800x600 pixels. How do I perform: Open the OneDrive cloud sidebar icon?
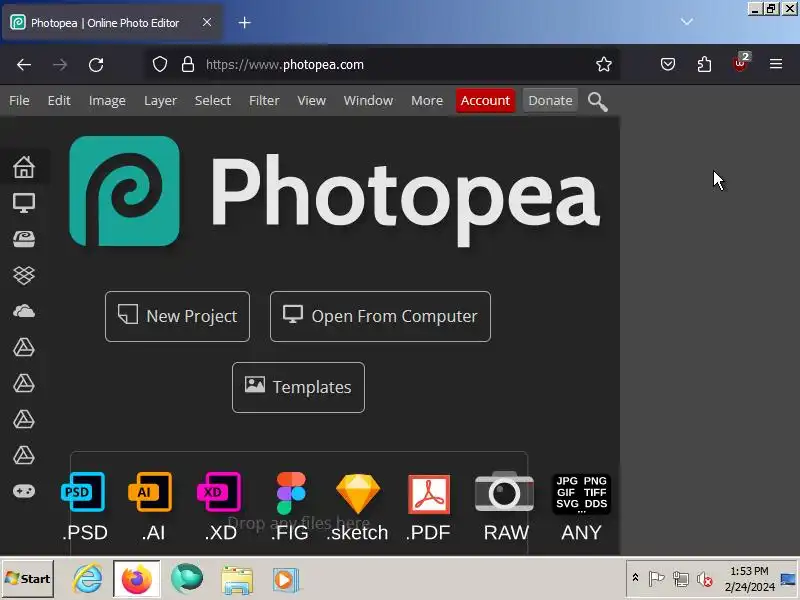coord(24,311)
